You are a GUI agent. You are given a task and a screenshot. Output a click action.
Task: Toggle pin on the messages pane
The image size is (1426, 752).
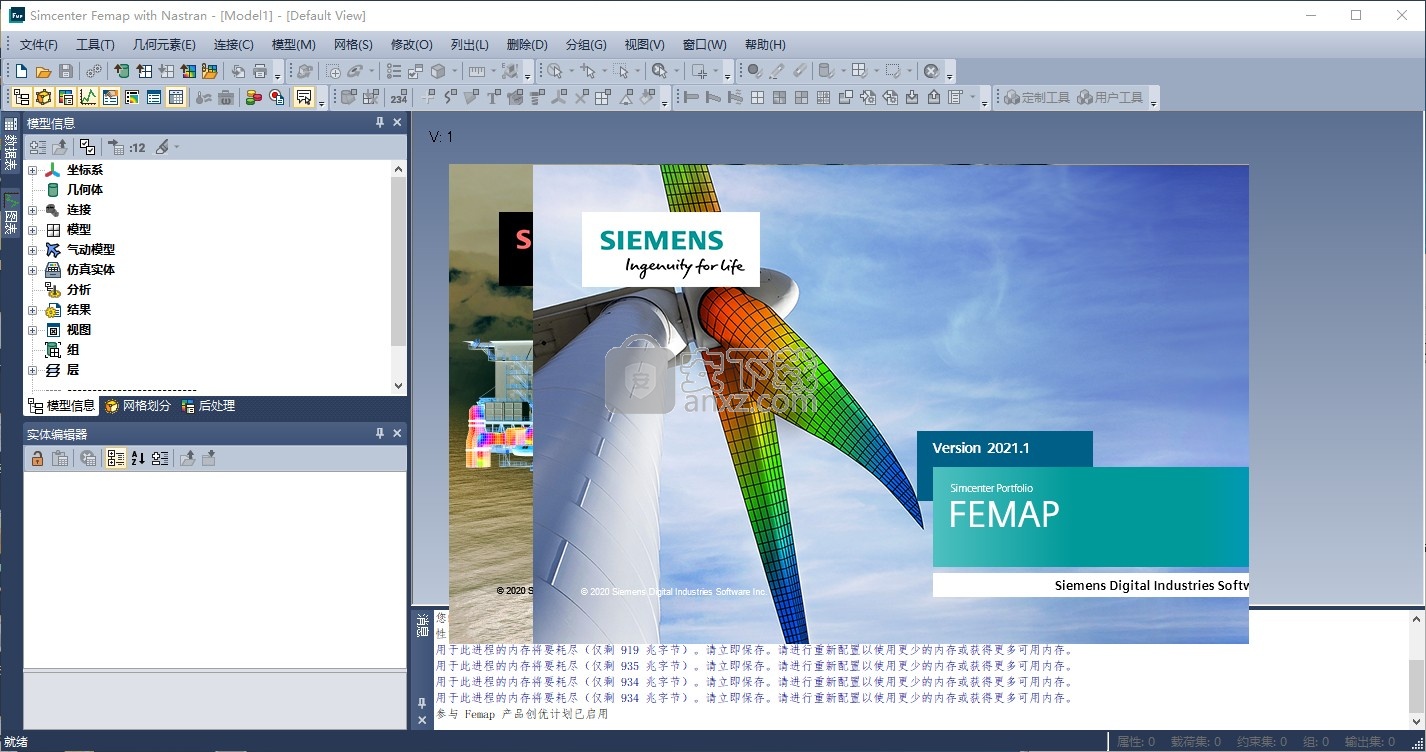(422, 703)
